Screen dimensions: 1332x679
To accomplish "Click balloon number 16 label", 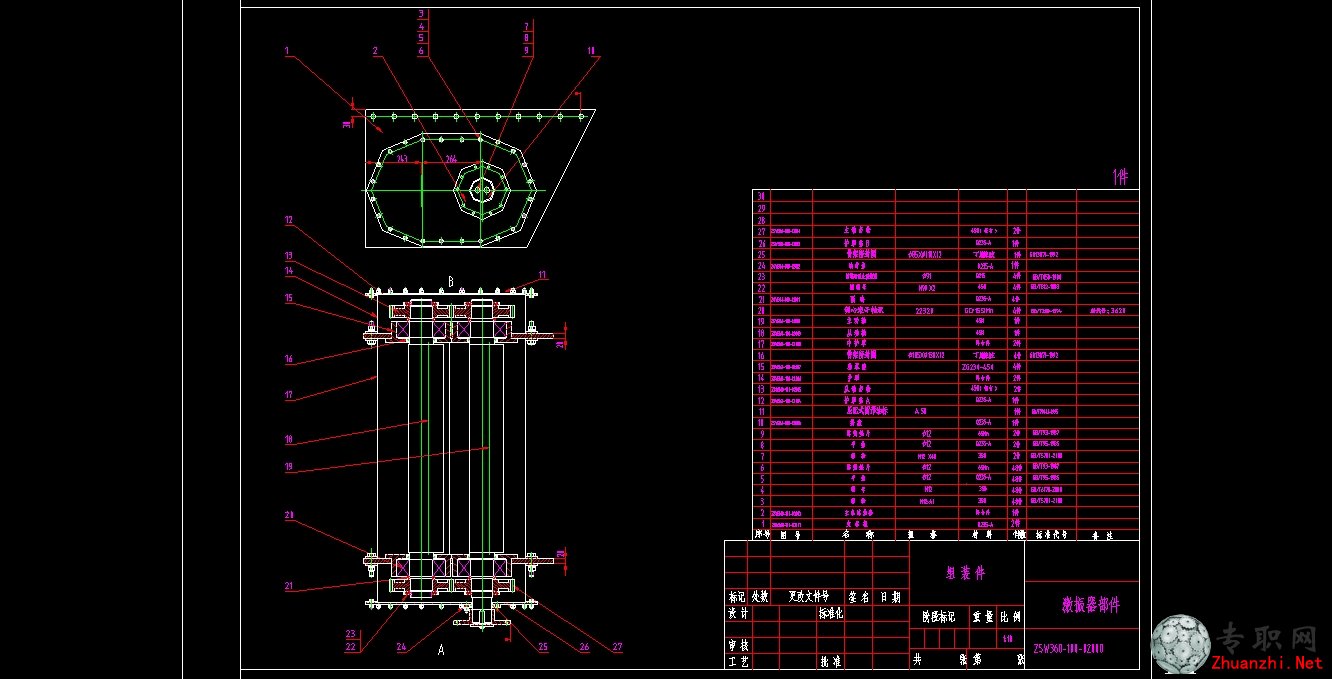I will coord(288,359).
